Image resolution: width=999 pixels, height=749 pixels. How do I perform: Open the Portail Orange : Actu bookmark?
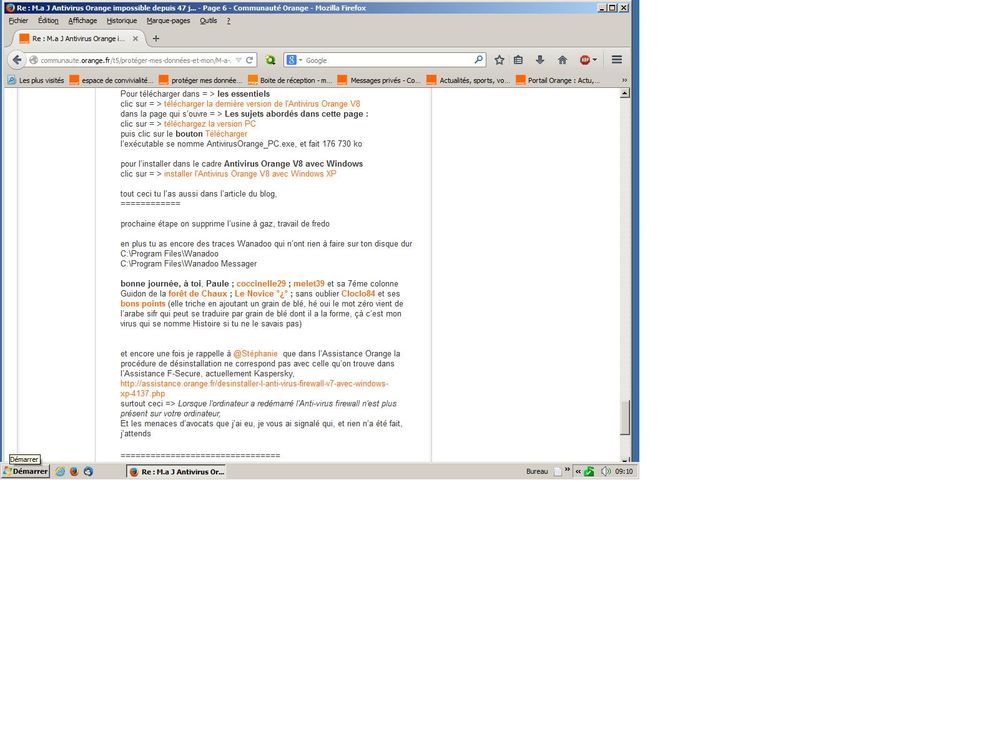[558, 80]
